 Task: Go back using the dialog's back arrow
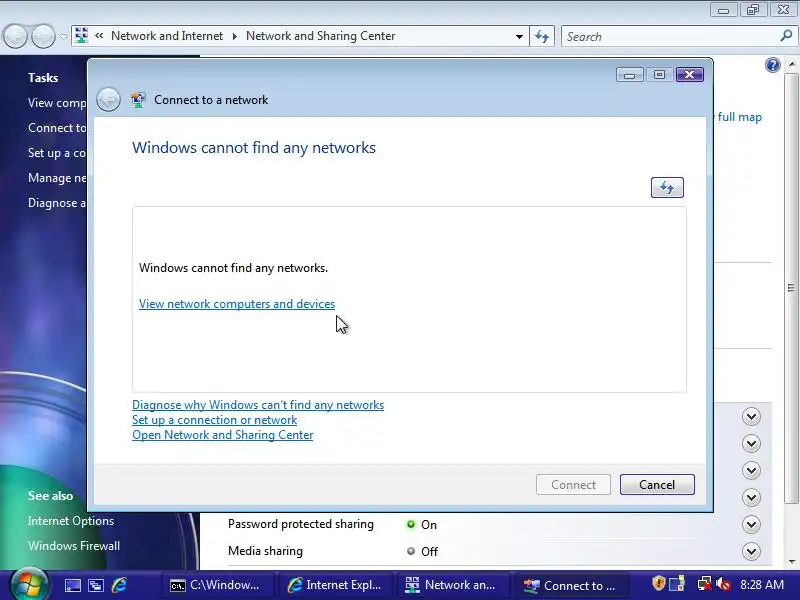point(108,99)
